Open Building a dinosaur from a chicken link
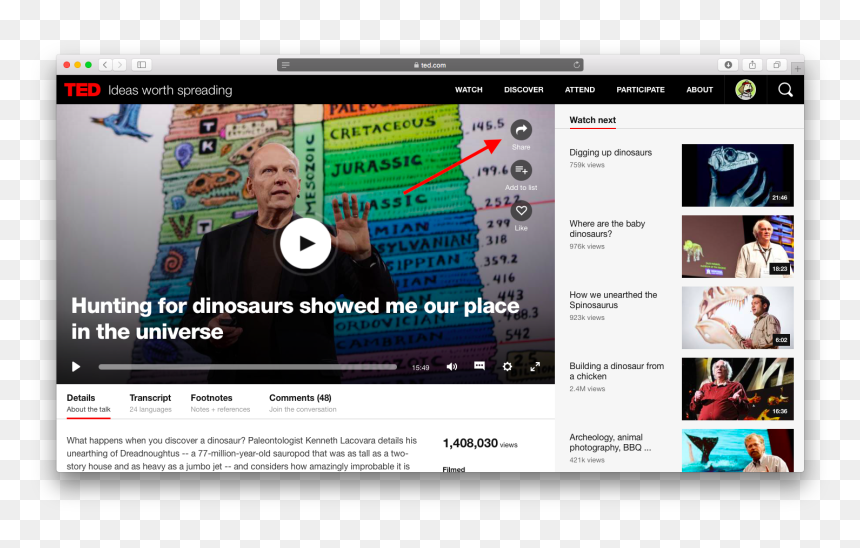The height and width of the screenshot is (548, 860). (x=616, y=371)
